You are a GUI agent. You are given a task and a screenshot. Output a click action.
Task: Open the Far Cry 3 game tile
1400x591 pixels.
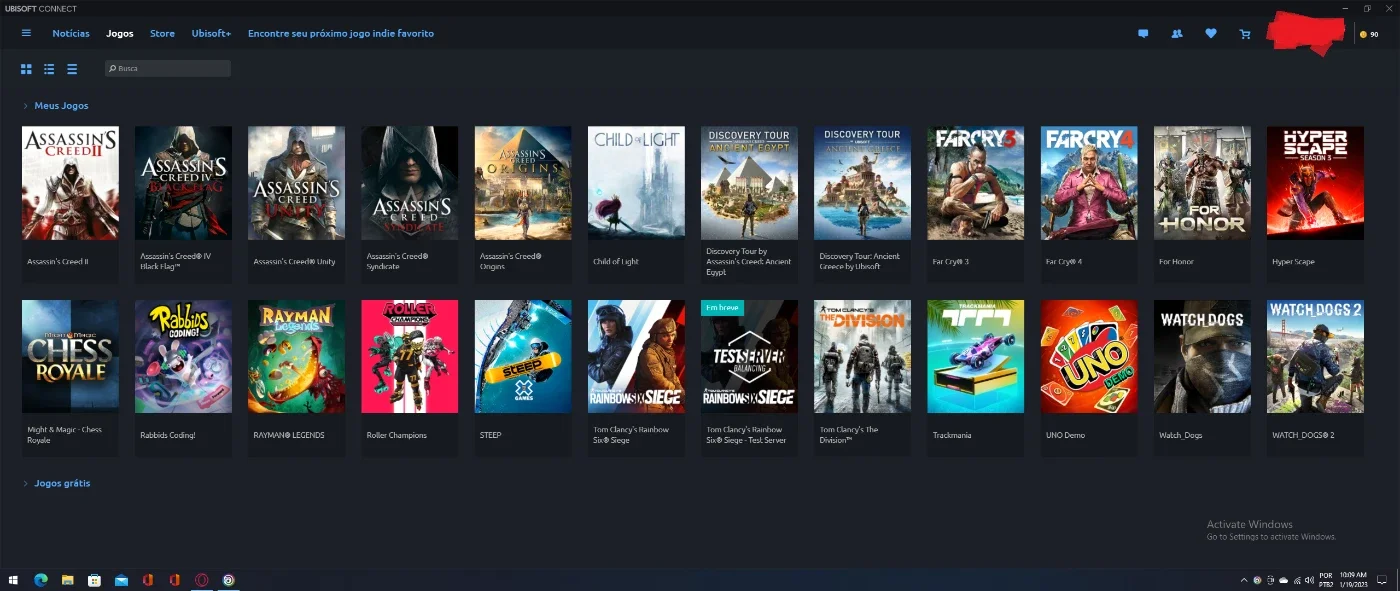[976, 204]
